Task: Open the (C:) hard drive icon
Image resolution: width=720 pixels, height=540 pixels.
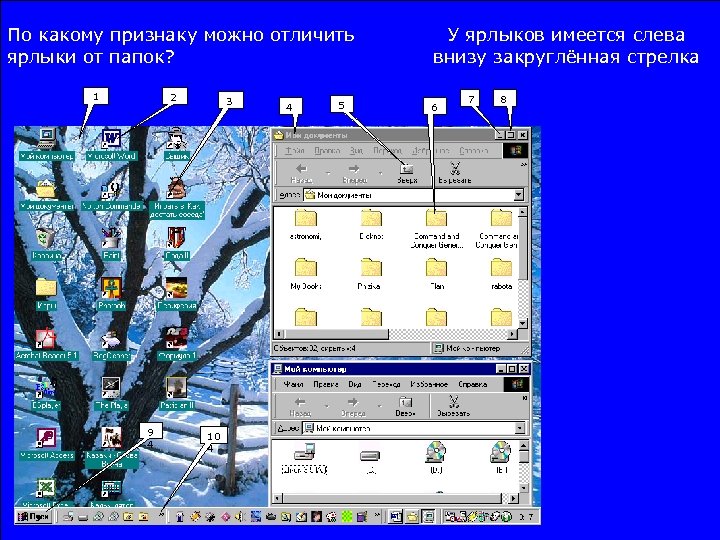Action: (370, 461)
